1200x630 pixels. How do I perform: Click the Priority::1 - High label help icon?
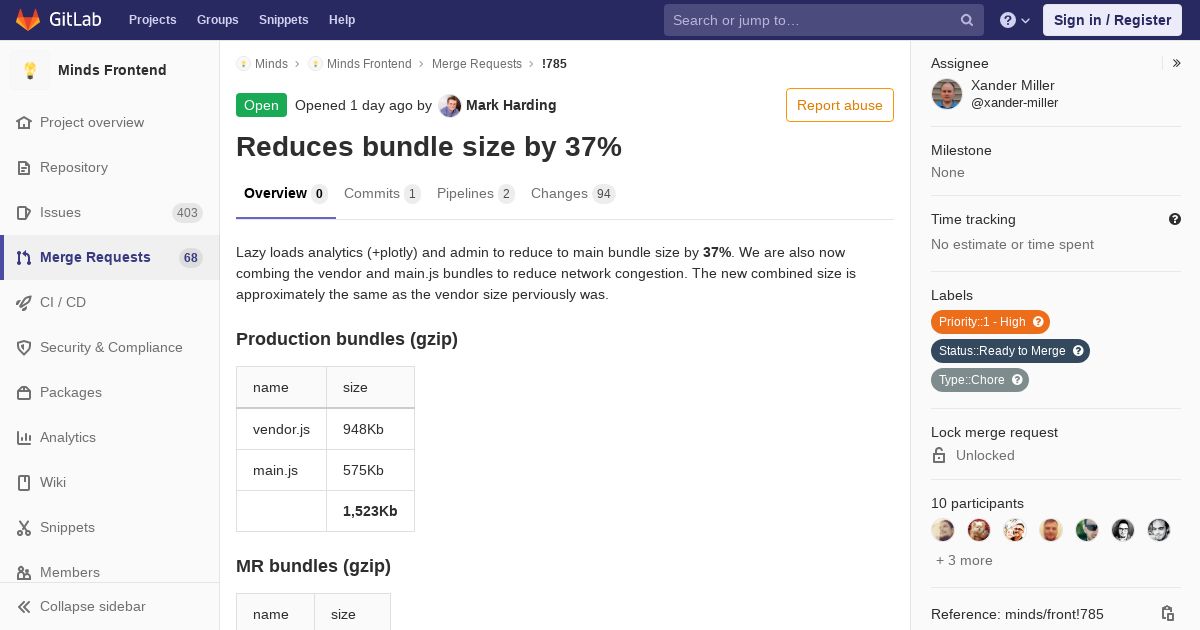click(x=1038, y=322)
